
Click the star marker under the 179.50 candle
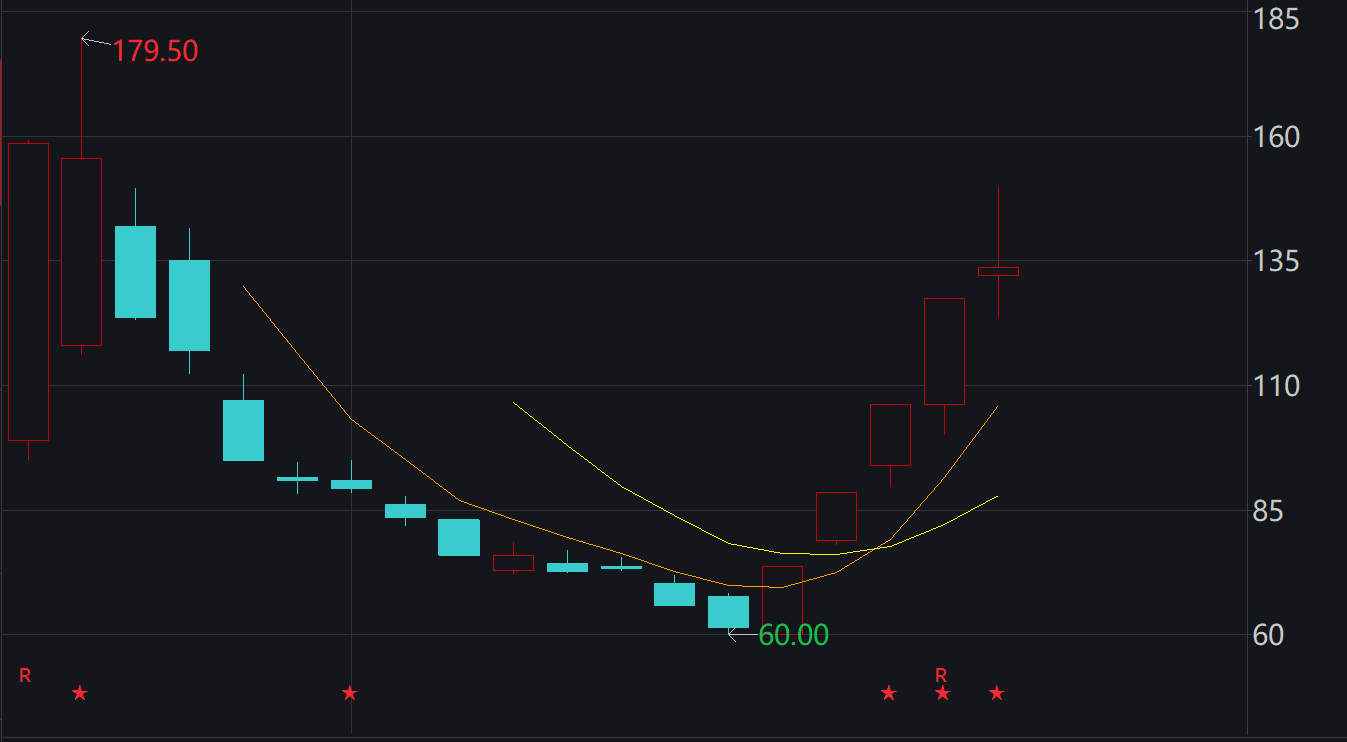coord(80,693)
